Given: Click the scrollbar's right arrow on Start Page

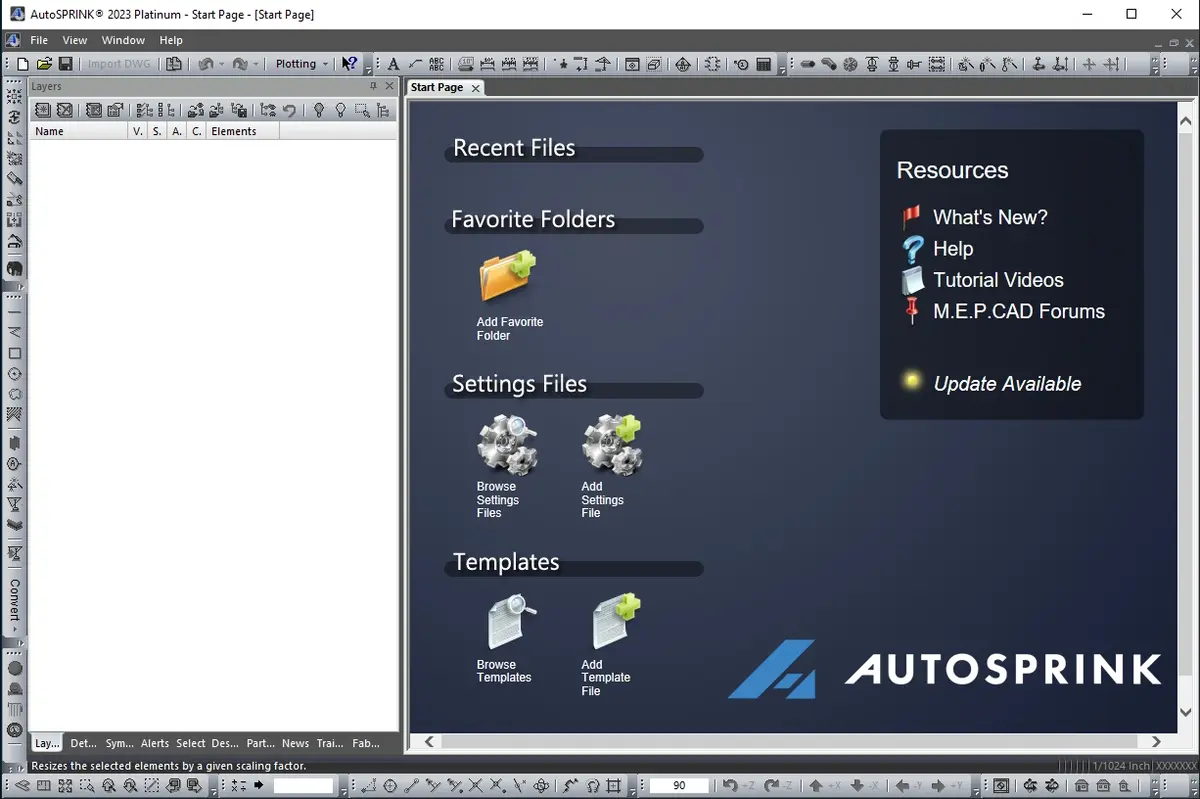Looking at the screenshot, I should (x=1156, y=742).
